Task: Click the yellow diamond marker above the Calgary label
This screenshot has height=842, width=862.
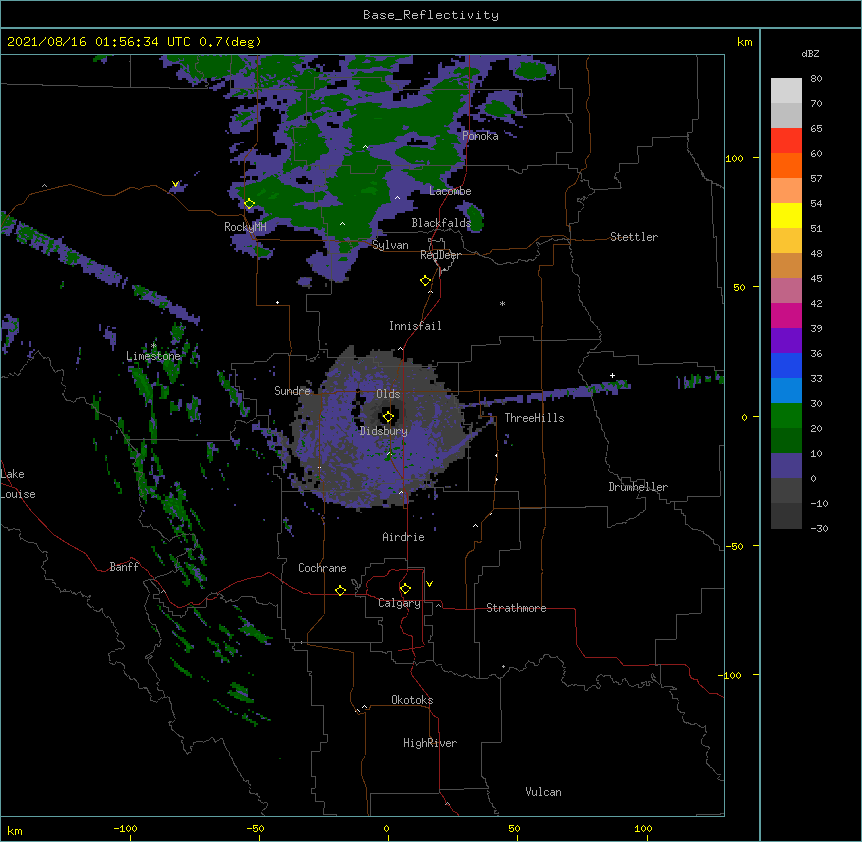Action: coord(405,589)
